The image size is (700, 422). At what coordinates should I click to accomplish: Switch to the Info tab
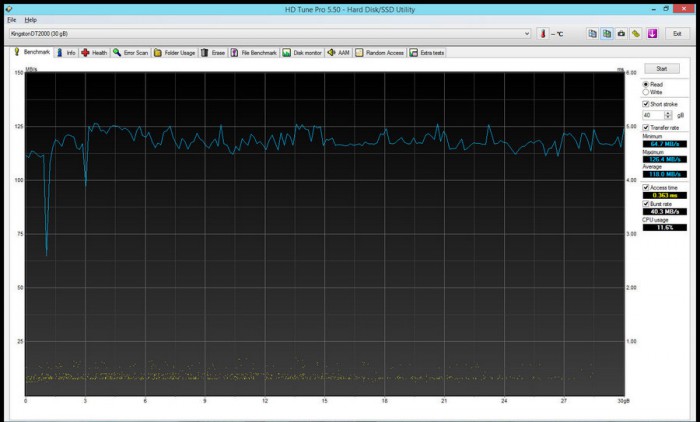66,53
